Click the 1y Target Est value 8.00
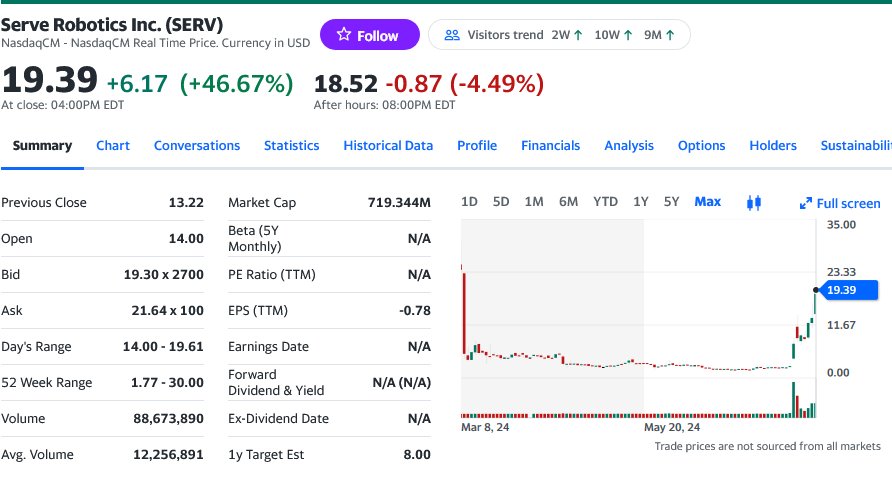This screenshot has height=481, width=892. point(417,455)
